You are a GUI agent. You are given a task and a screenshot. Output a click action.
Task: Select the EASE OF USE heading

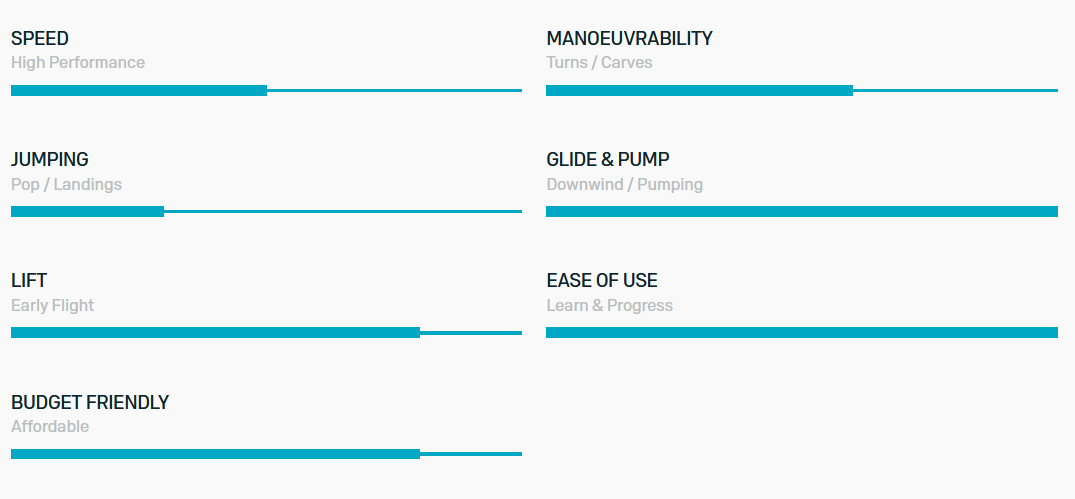point(602,280)
